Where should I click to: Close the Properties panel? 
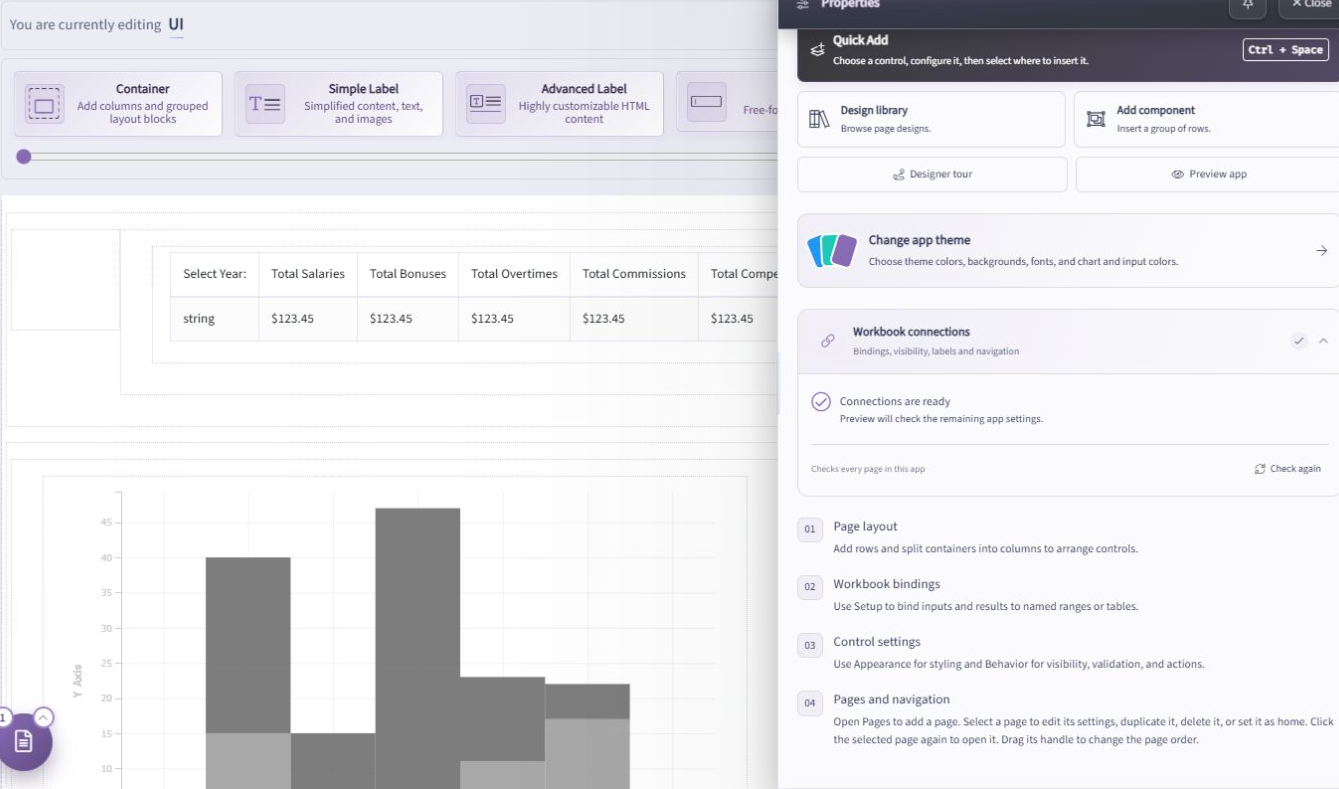click(x=1310, y=6)
